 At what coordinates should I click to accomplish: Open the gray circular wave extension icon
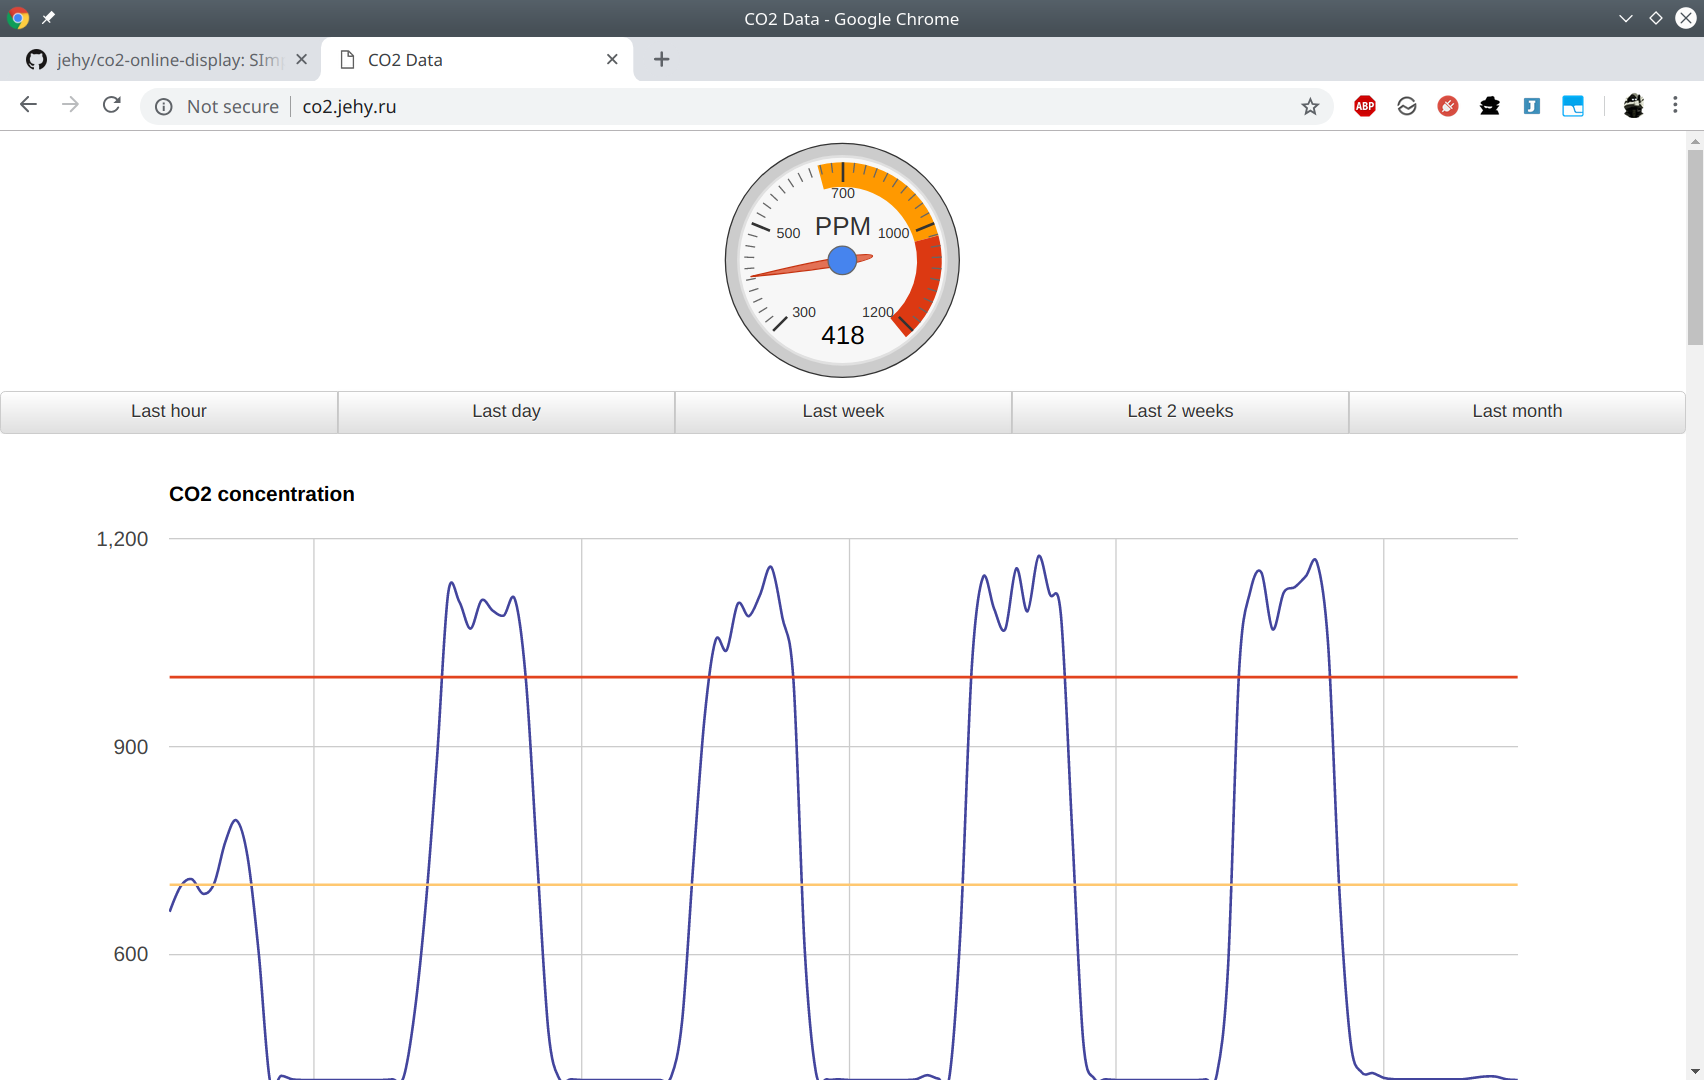(1407, 106)
